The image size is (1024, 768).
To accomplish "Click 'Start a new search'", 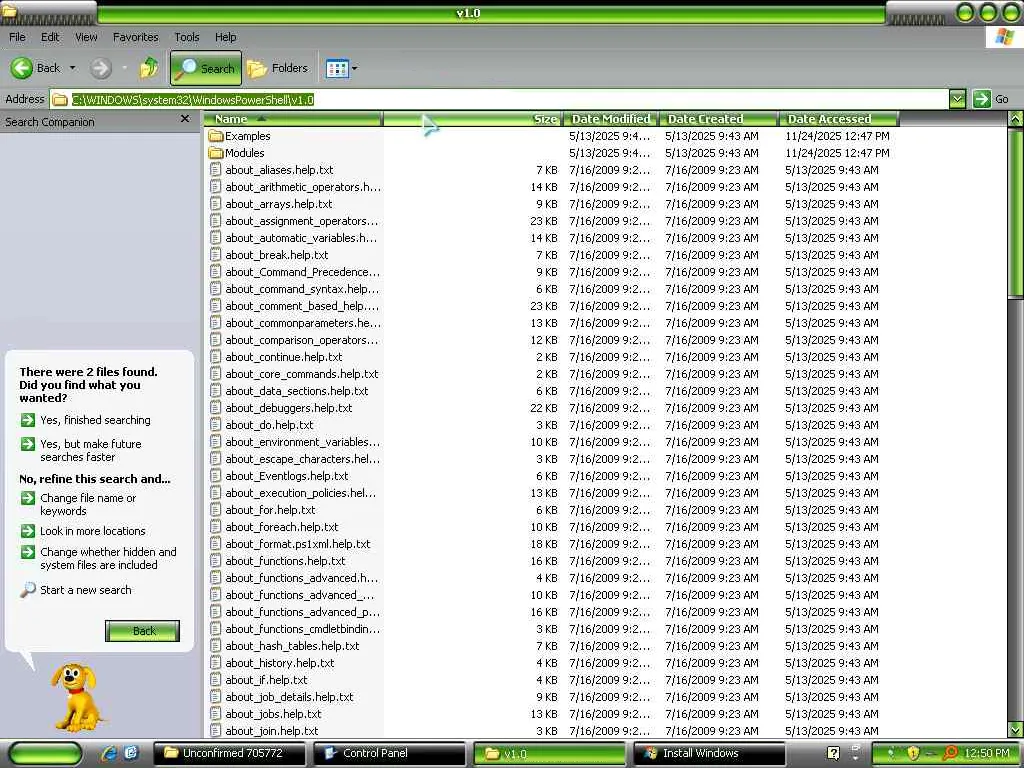I will pos(76,590).
